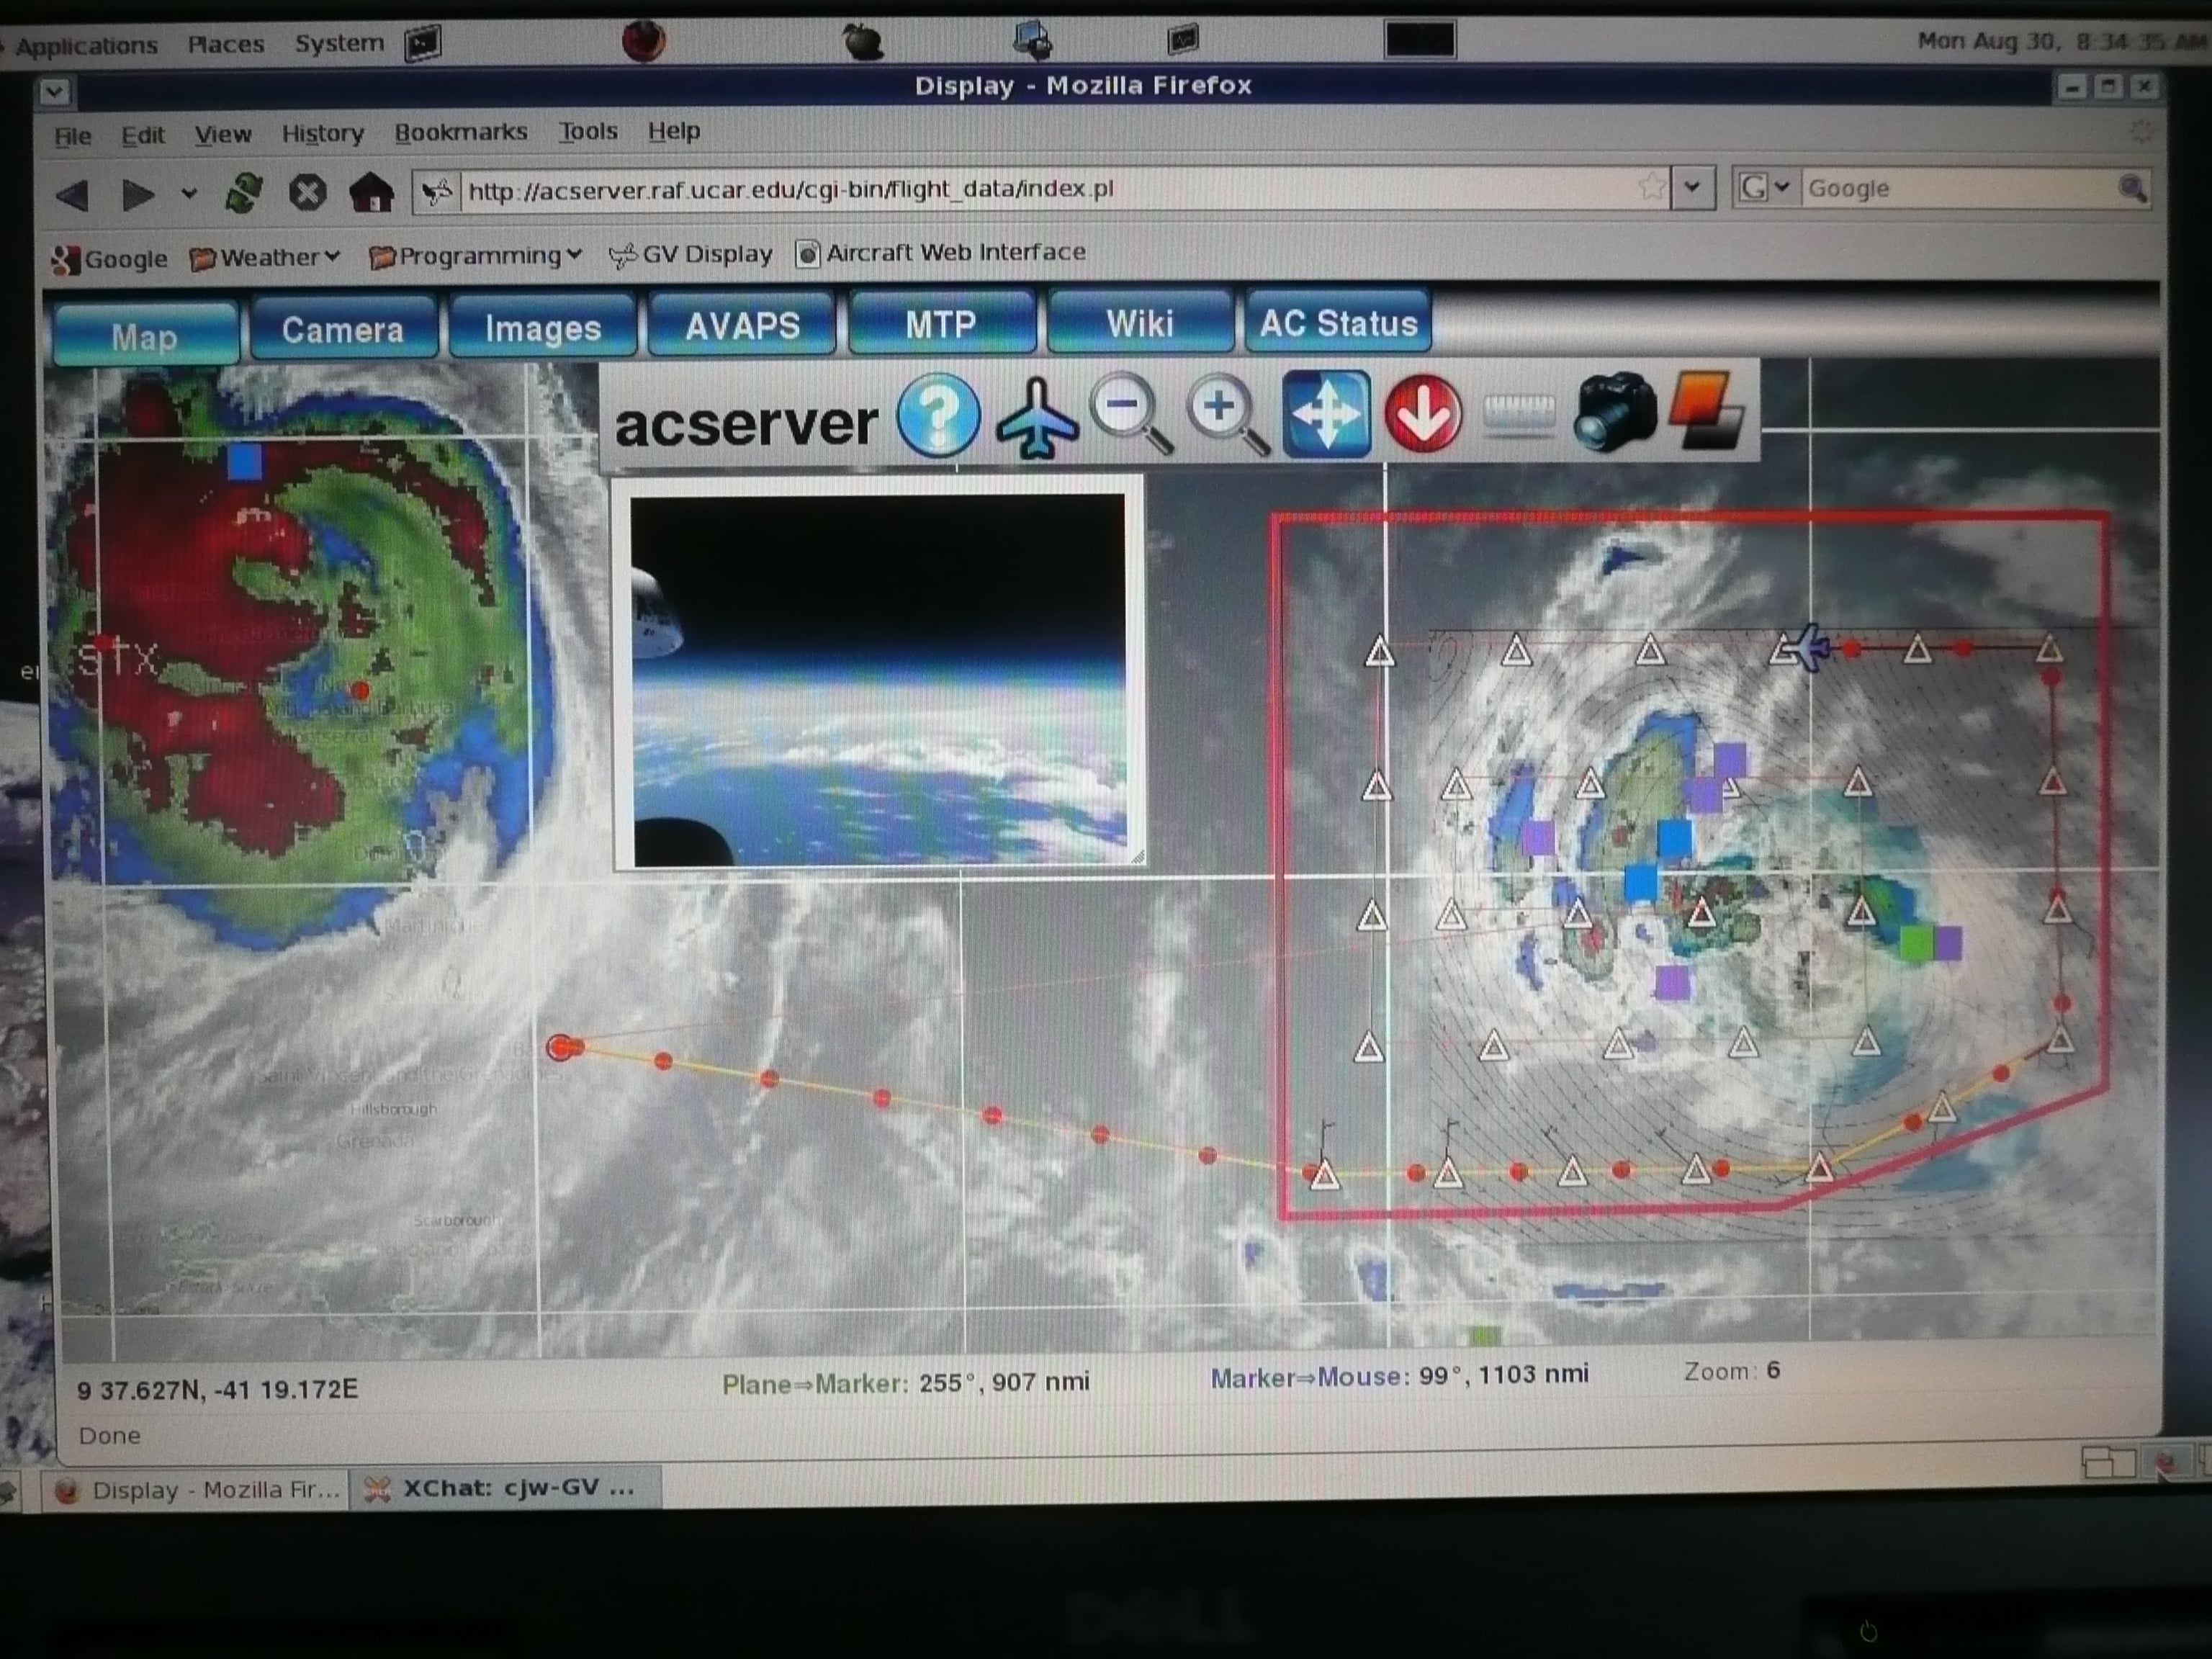Open the URL bar history dropdown

pos(1692,187)
